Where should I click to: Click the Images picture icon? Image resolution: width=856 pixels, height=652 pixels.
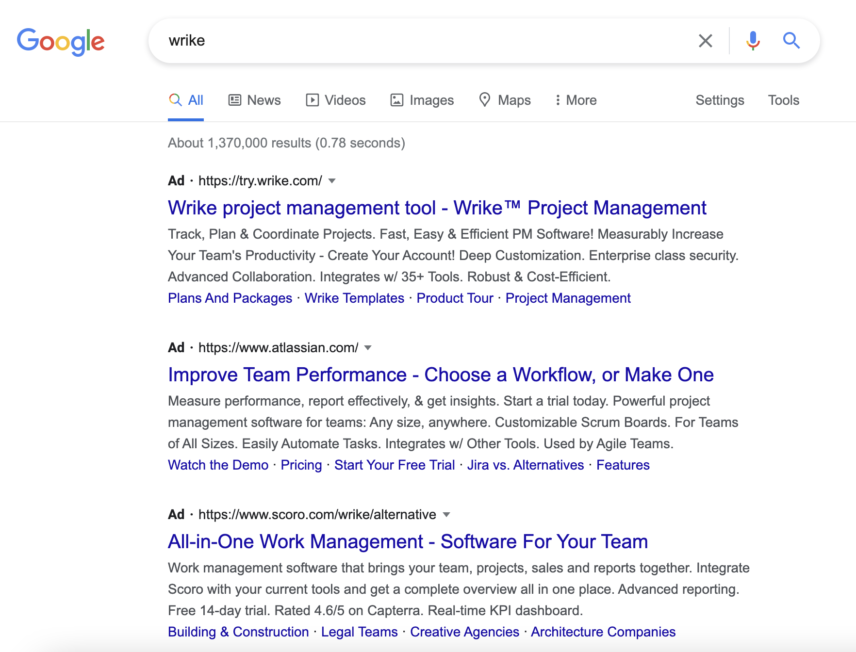397,100
